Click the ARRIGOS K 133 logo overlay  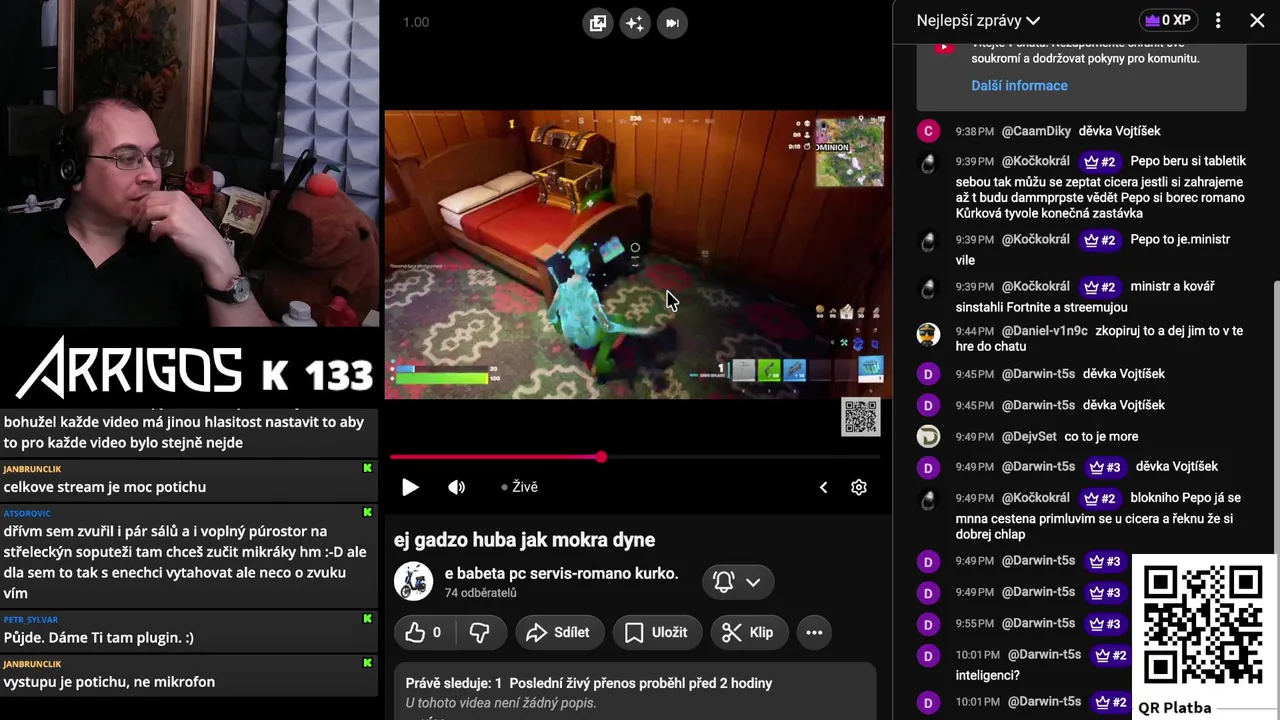coord(194,367)
